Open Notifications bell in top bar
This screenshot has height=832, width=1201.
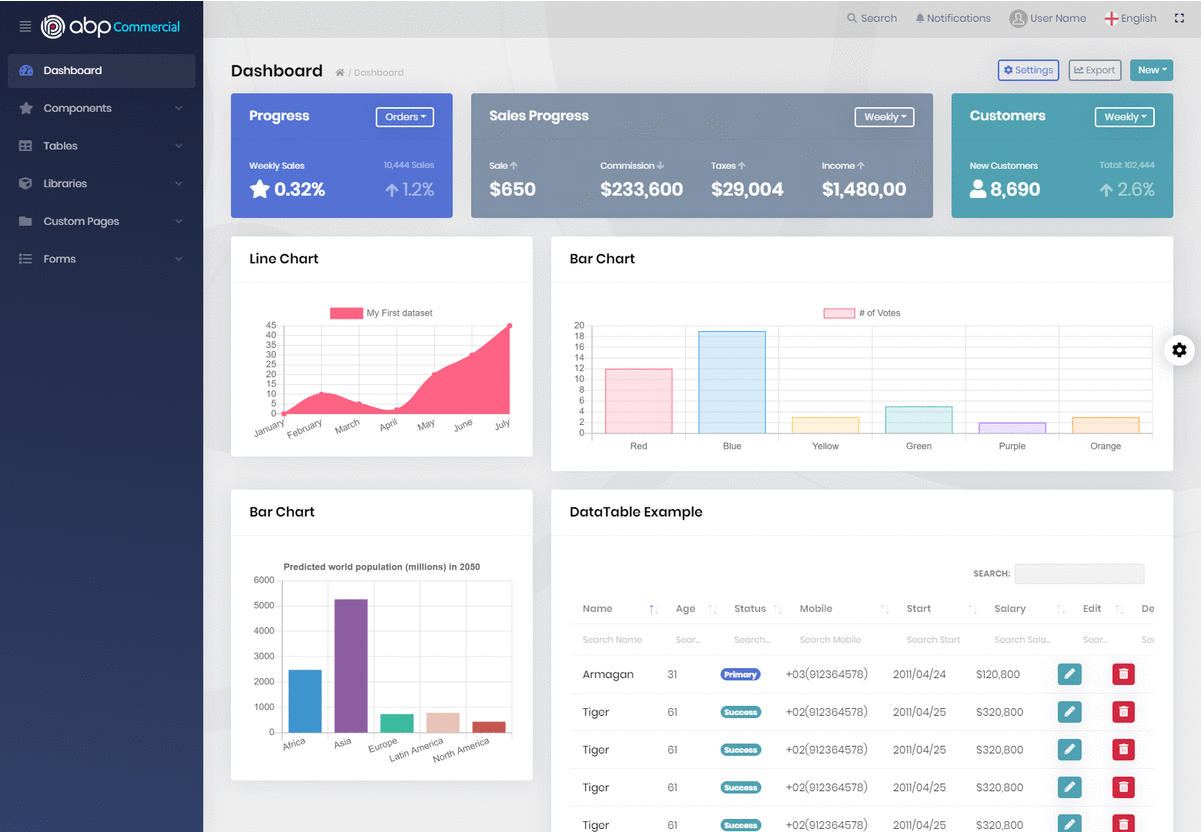pos(952,18)
